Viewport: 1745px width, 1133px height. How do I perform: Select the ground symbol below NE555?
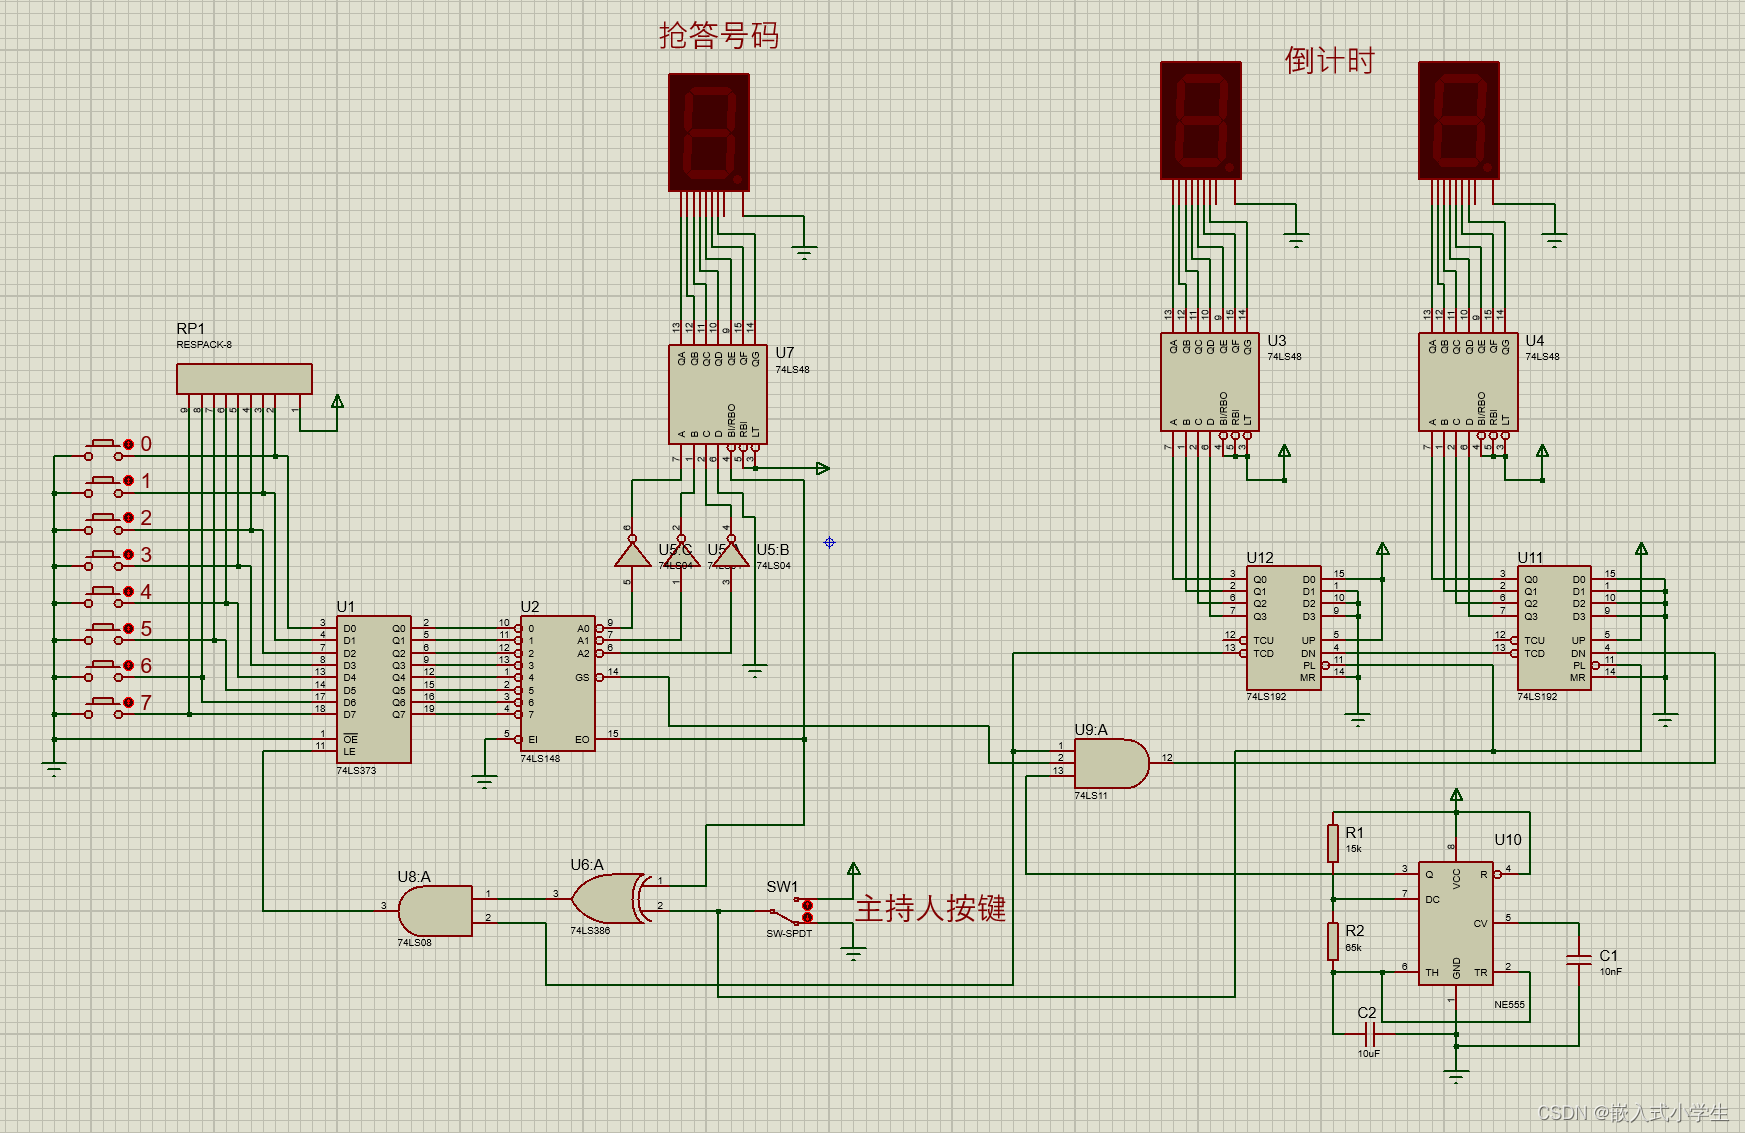tap(1456, 1077)
